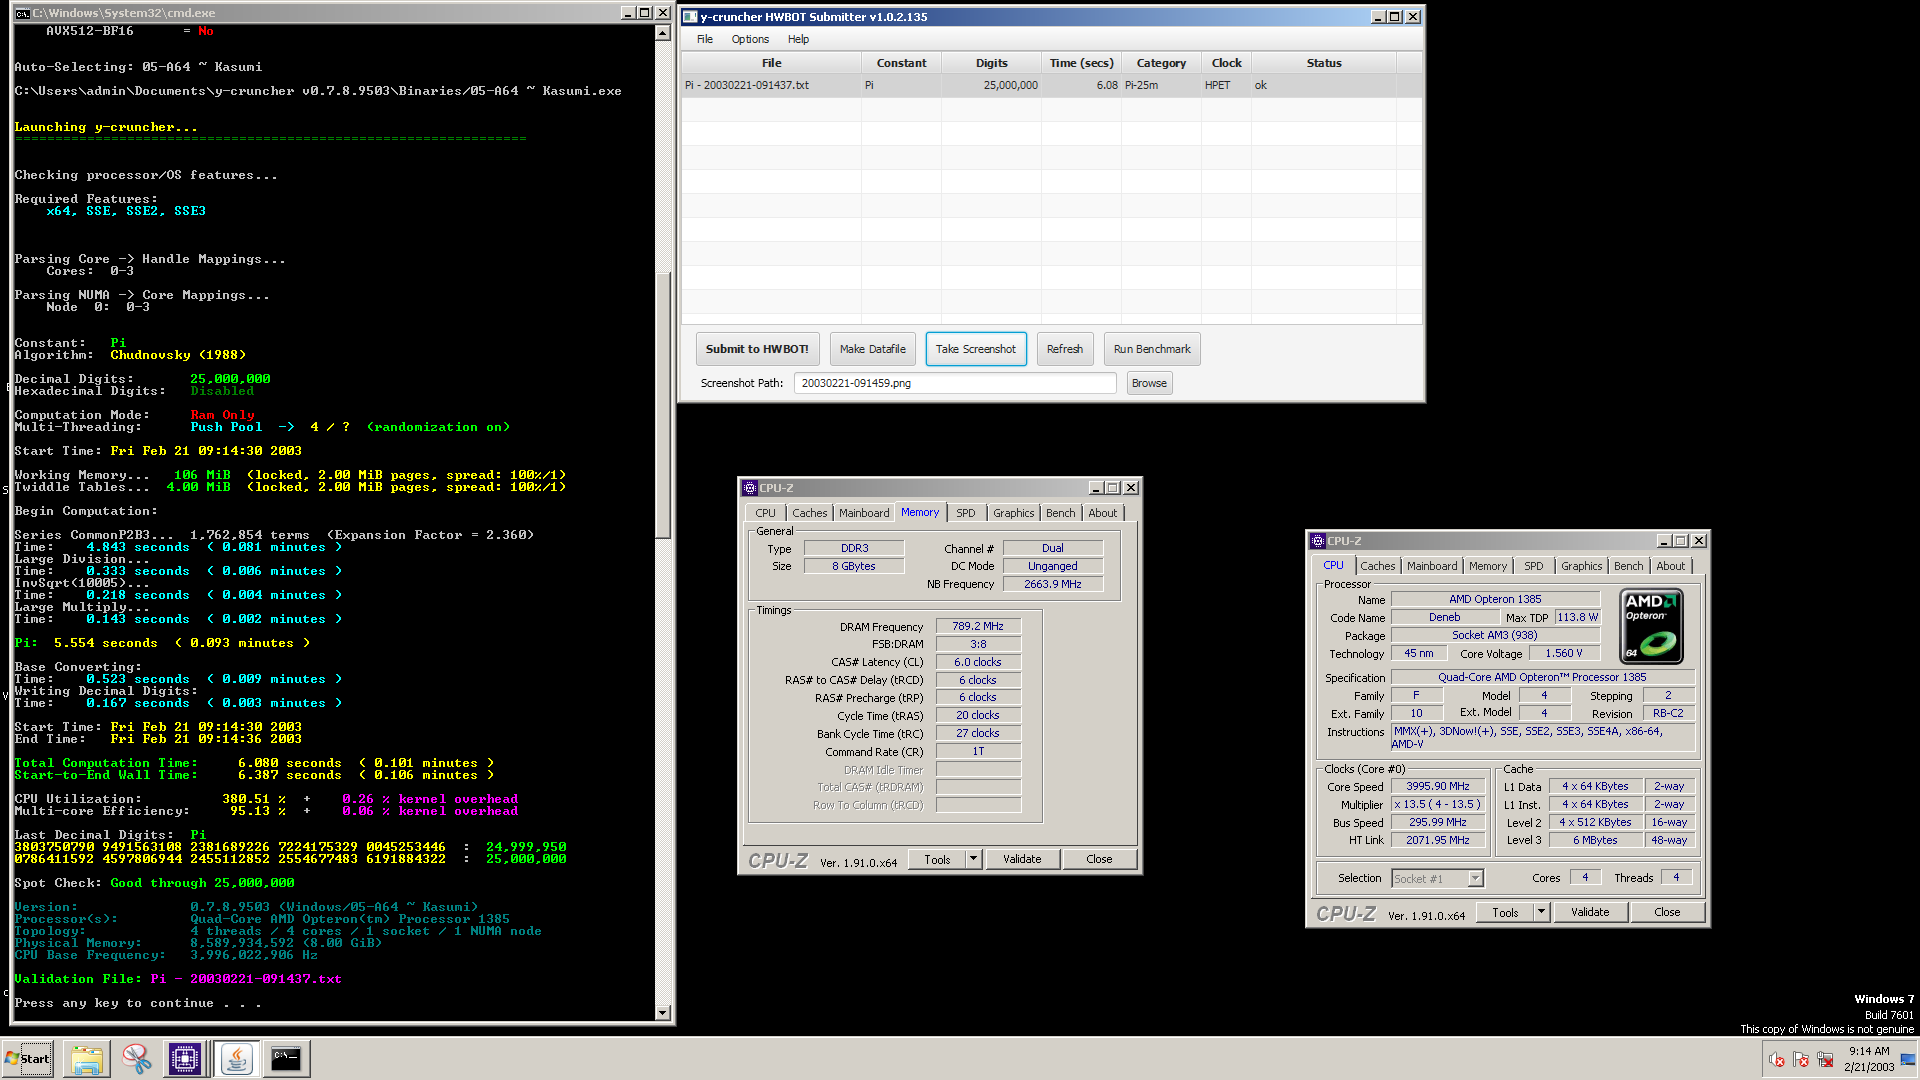Click the Take Screenshot button
The height and width of the screenshot is (1080, 1920).
[x=976, y=349]
